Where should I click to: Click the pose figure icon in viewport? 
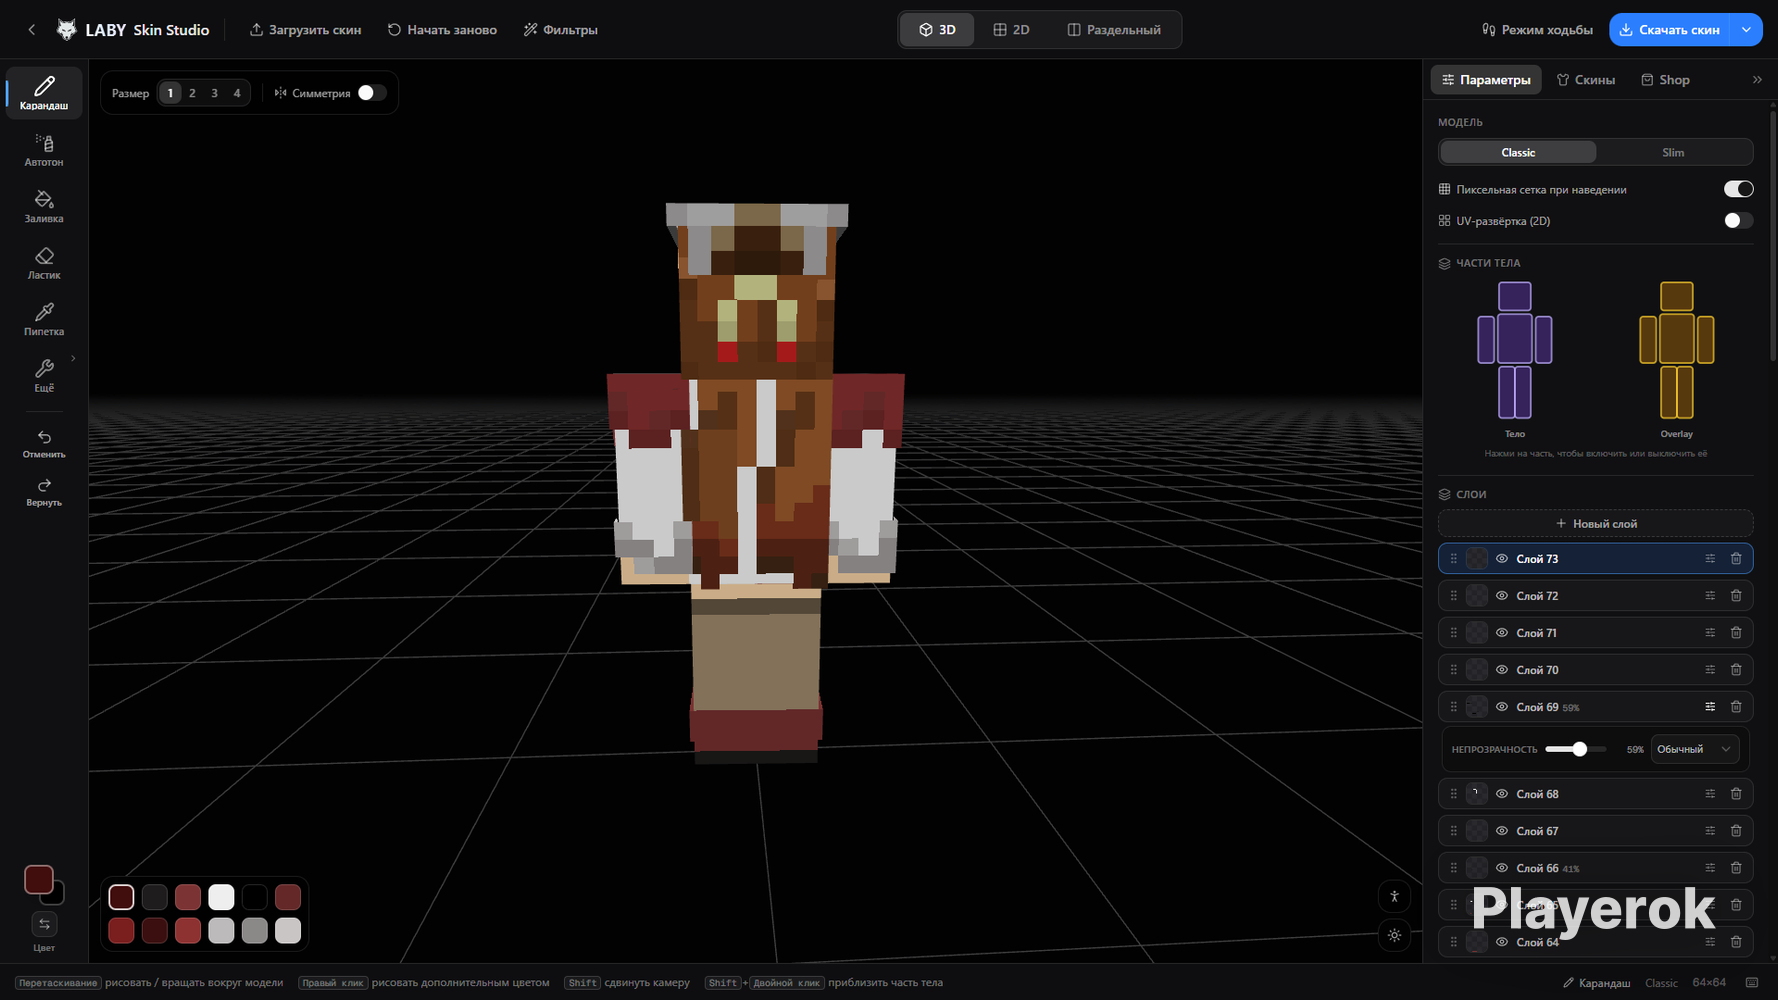tap(1394, 897)
